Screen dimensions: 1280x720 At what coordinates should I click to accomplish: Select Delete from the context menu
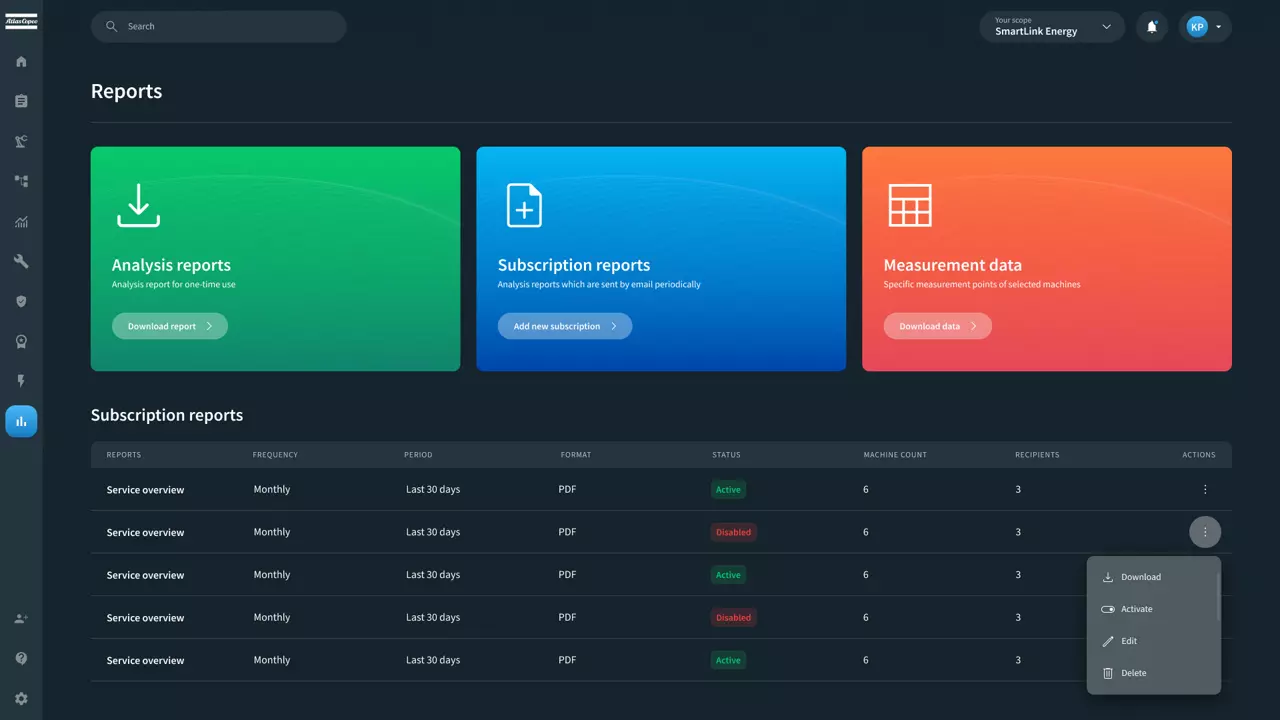pos(1133,673)
